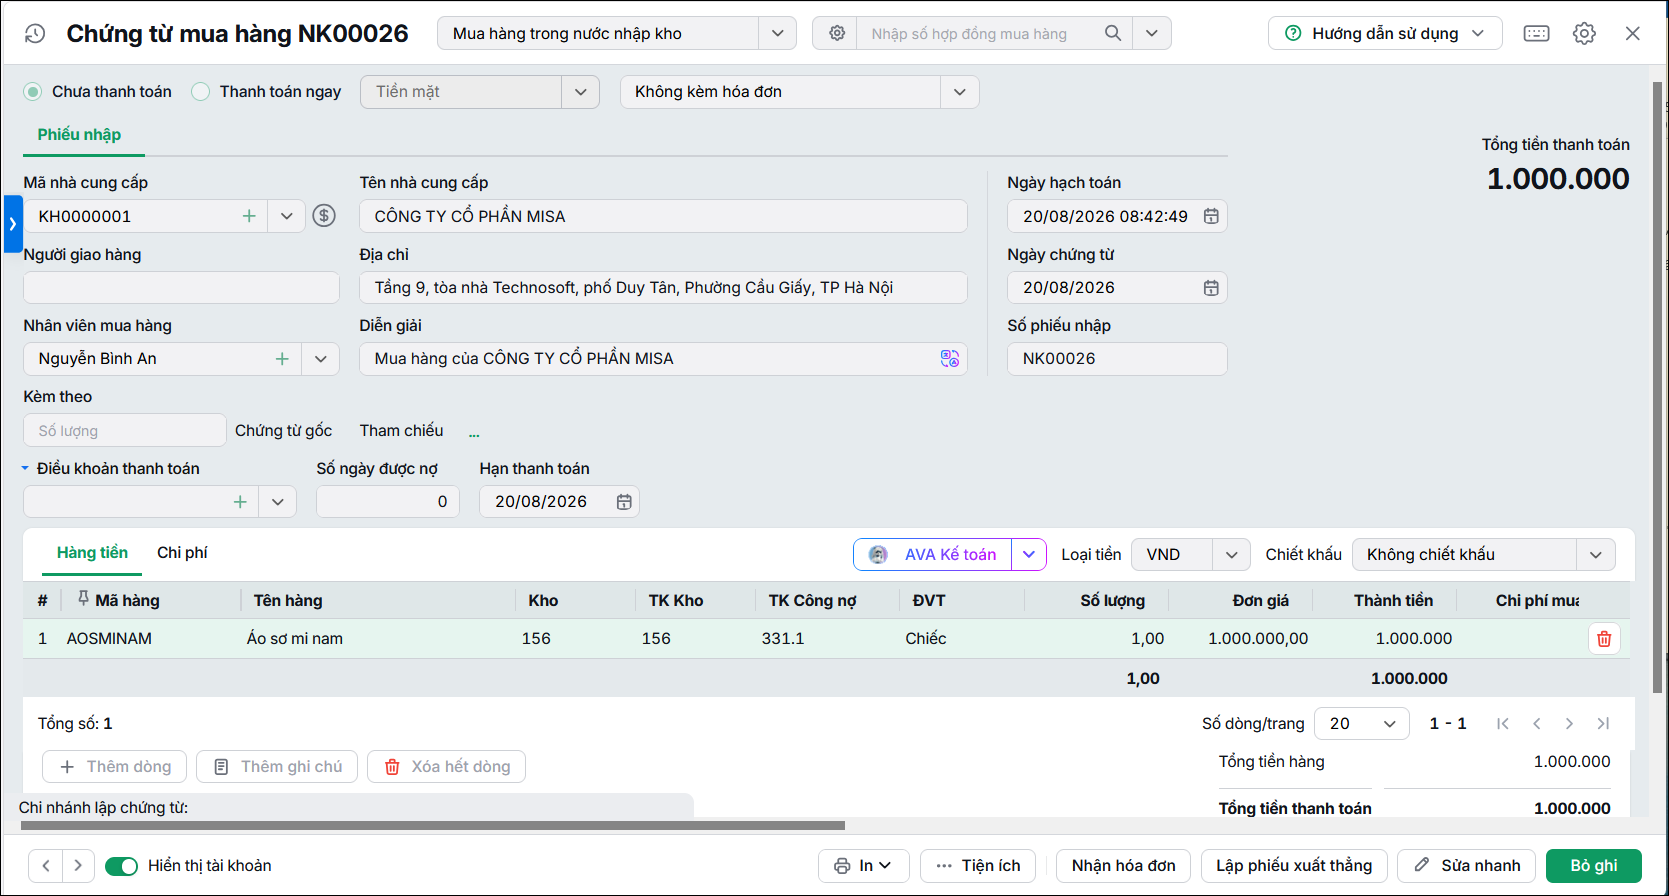Go to next voucher arrow
1669x896 pixels.
78,866
